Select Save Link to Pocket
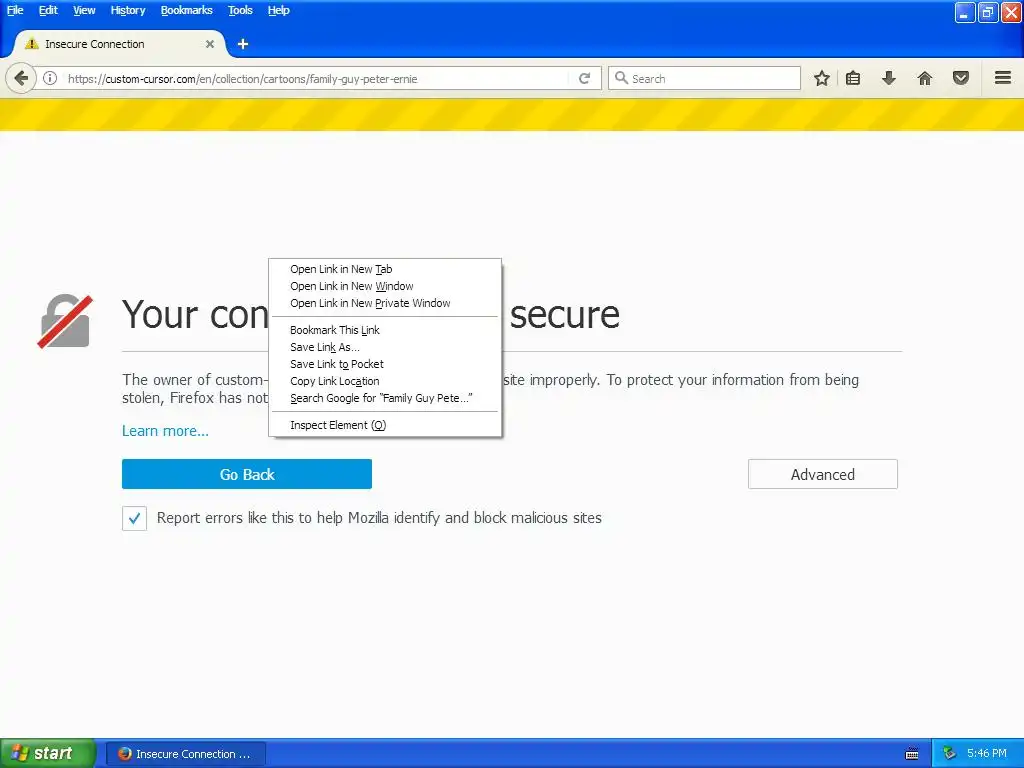Image resolution: width=1024 pixels, height=768 pixels. 385,364
